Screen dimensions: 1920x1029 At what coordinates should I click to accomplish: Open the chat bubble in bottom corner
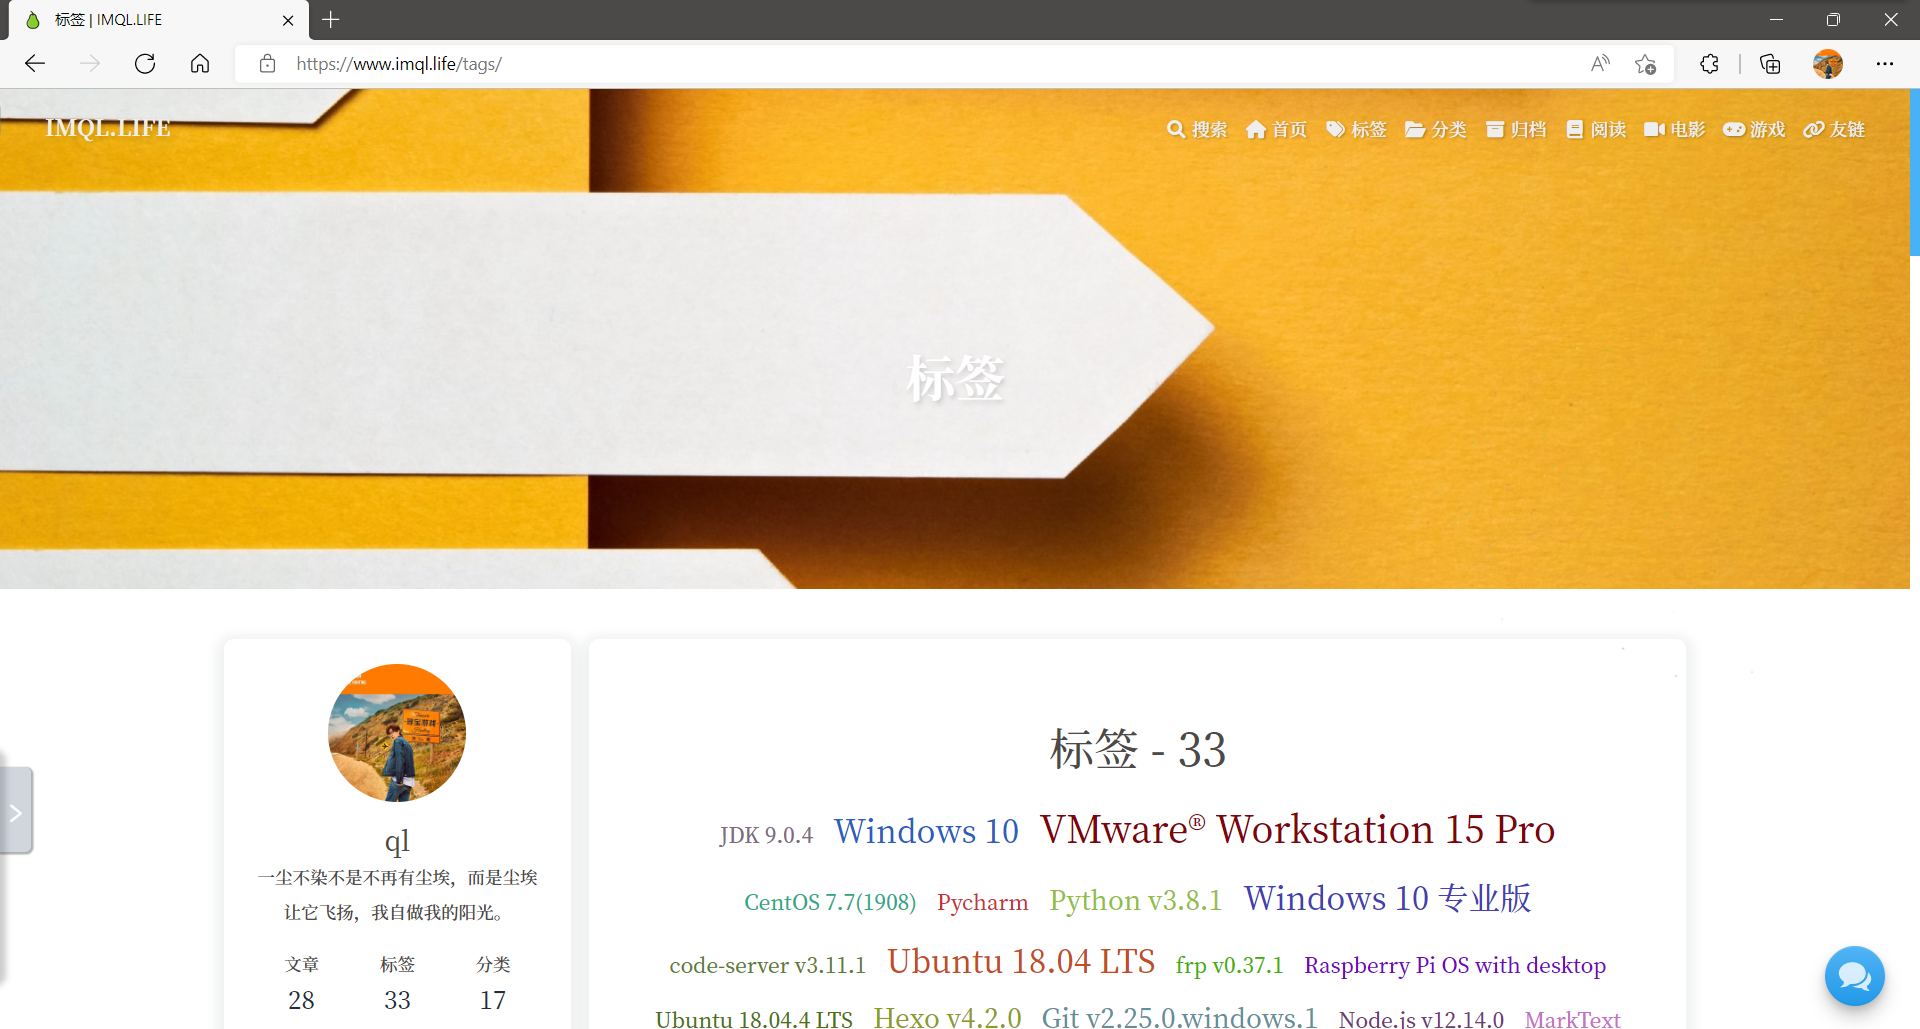(1855, 976)
